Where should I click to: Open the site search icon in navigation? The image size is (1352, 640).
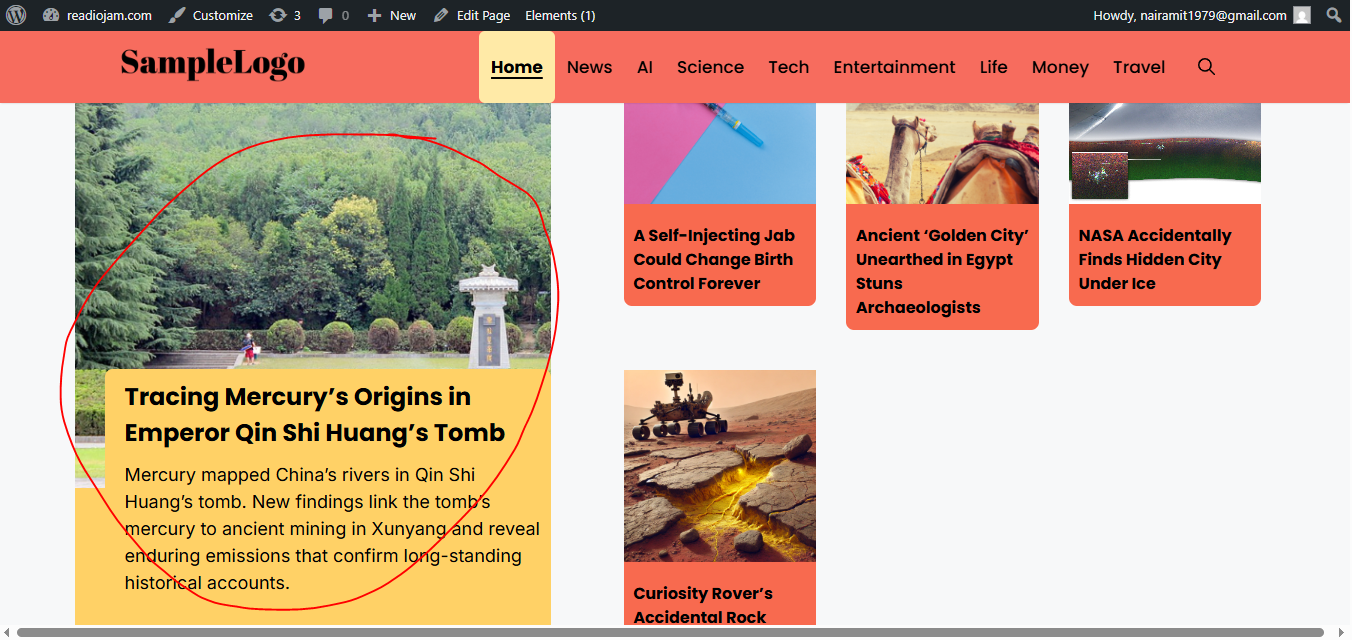coord(1206,67)
